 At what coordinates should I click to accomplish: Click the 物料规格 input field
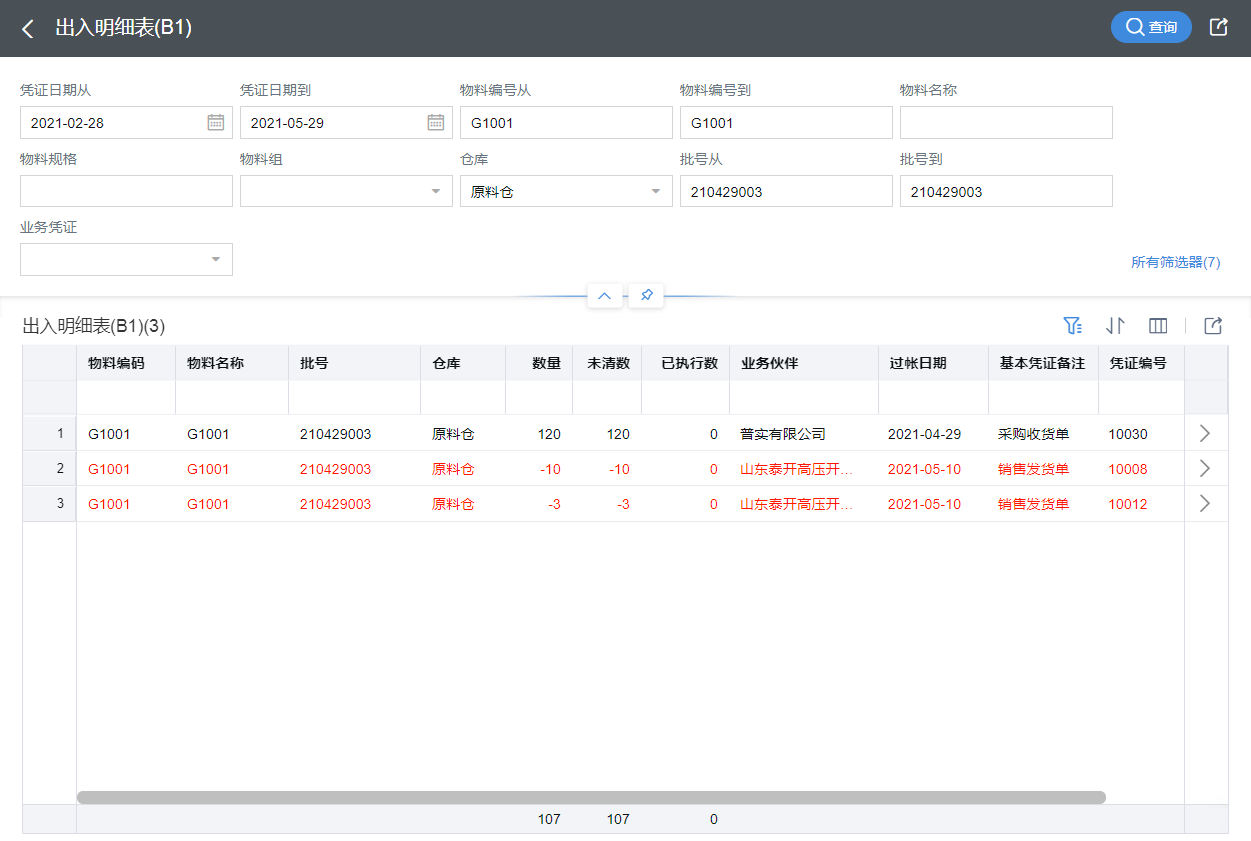click(126, 191)
